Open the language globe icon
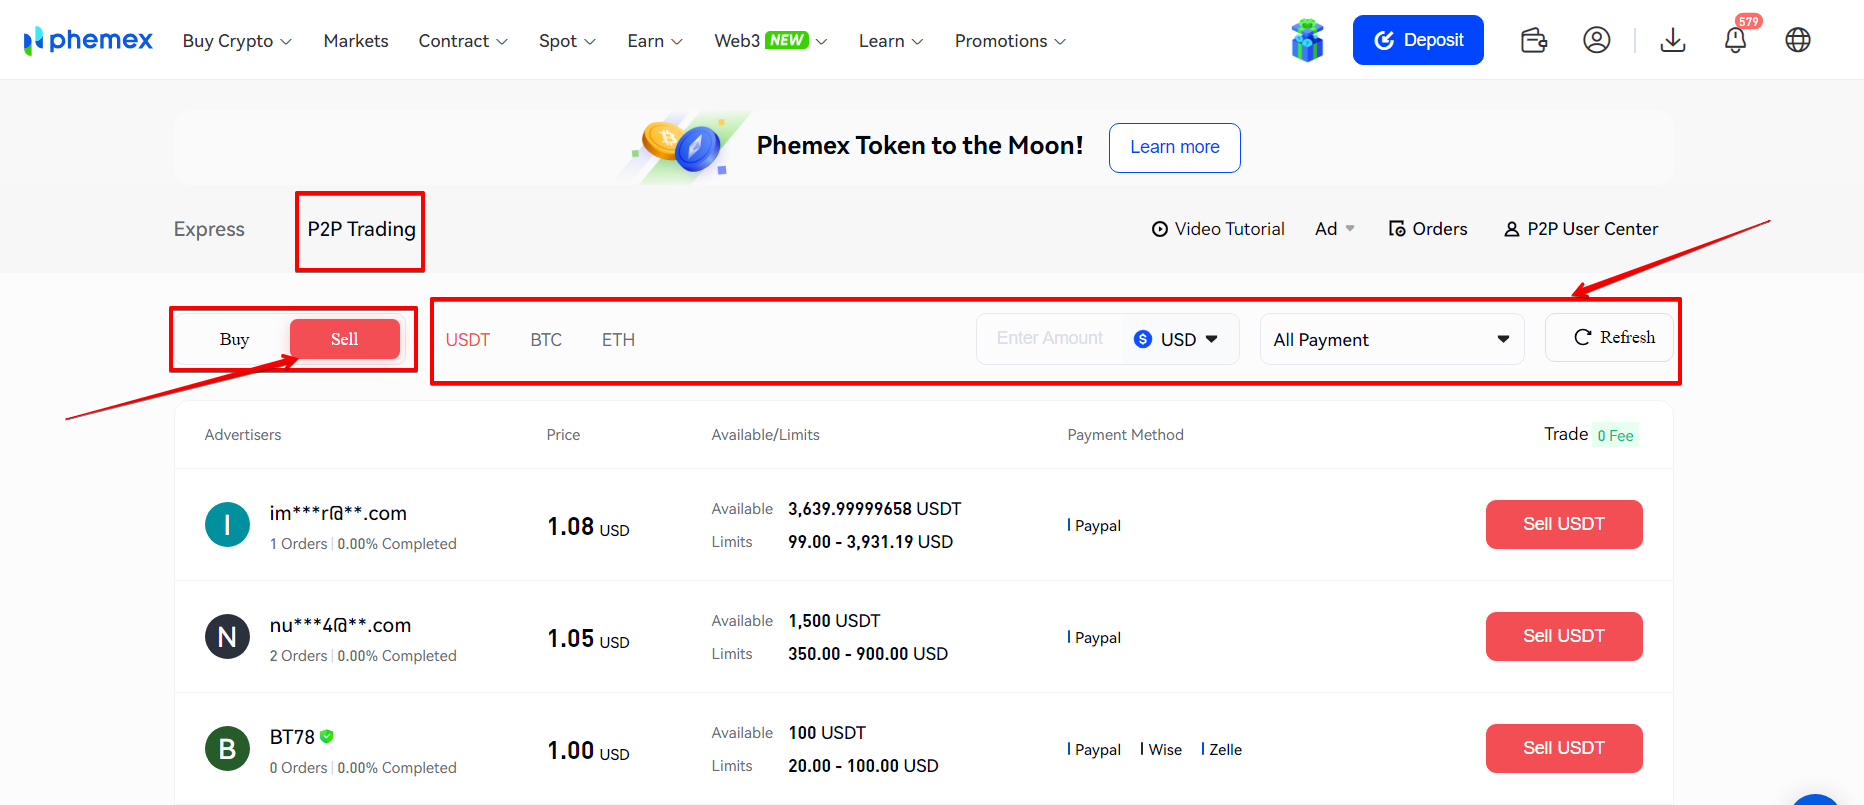Screen dimensions: 1864x805 point(1798,40)
